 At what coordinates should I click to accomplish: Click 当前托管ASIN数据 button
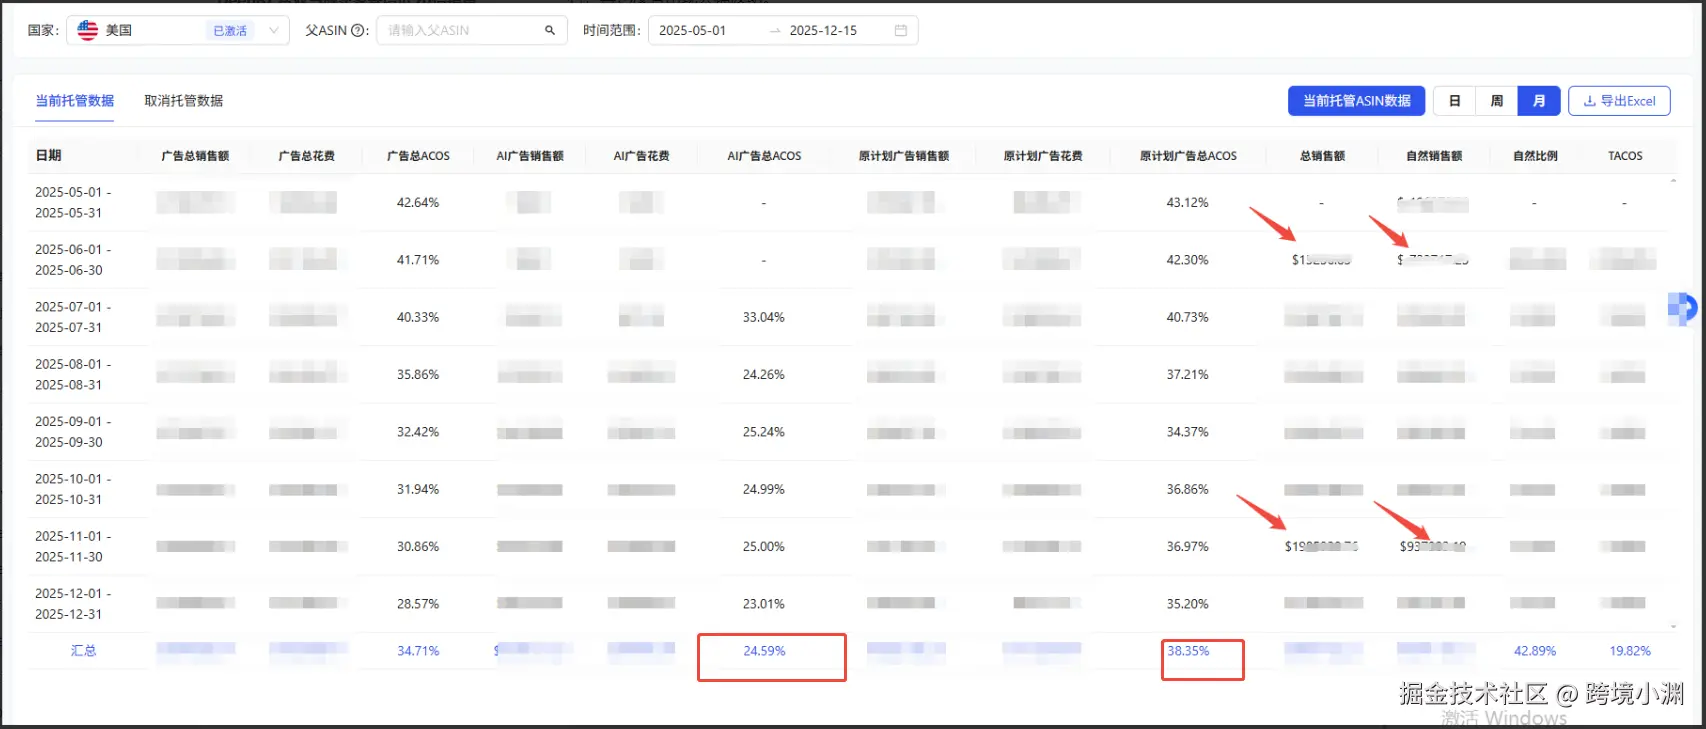1357,100
